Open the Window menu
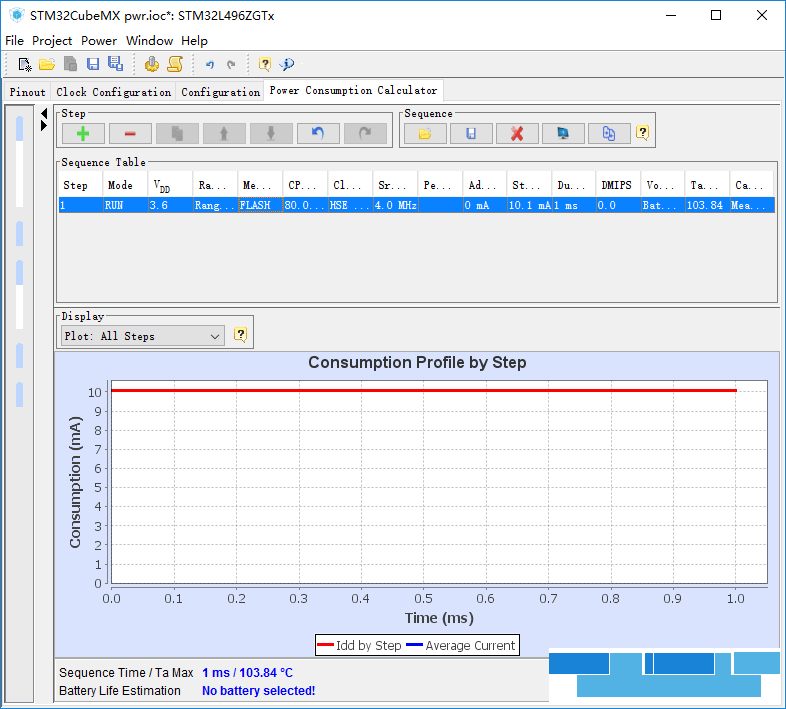The image size is (786, 709). click(149, 41)
